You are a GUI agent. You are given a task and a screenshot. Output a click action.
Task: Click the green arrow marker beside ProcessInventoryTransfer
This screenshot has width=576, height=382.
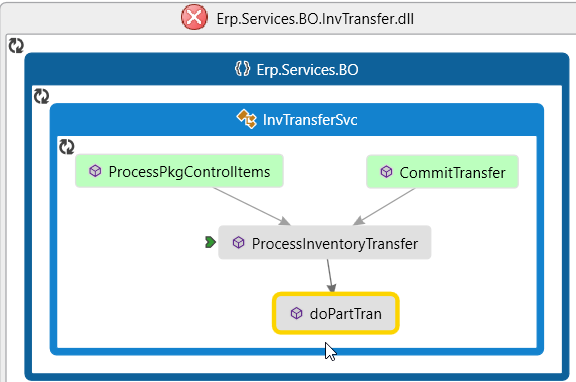(210, 242)
